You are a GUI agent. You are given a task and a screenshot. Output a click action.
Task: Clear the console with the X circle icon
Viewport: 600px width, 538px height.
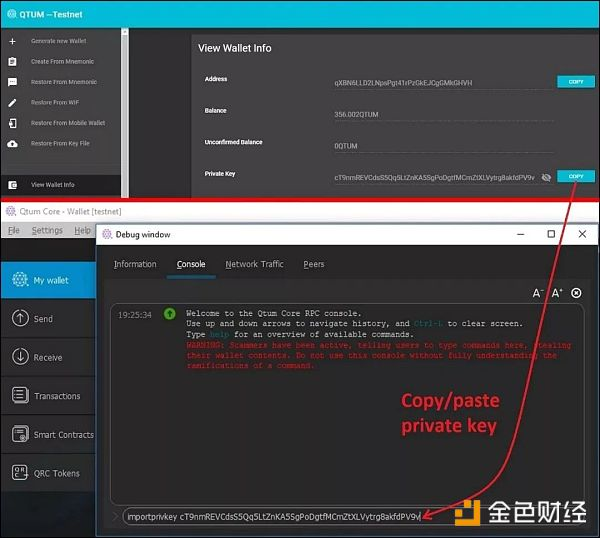(x=576, y=293)
